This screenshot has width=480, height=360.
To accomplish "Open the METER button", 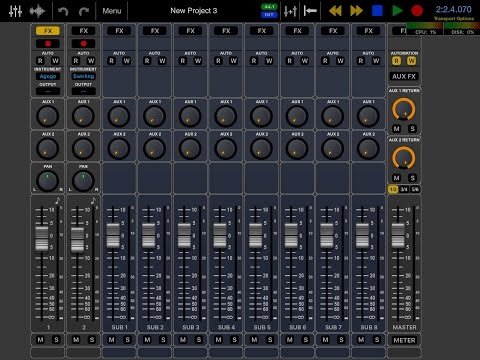I will (404, 340).
